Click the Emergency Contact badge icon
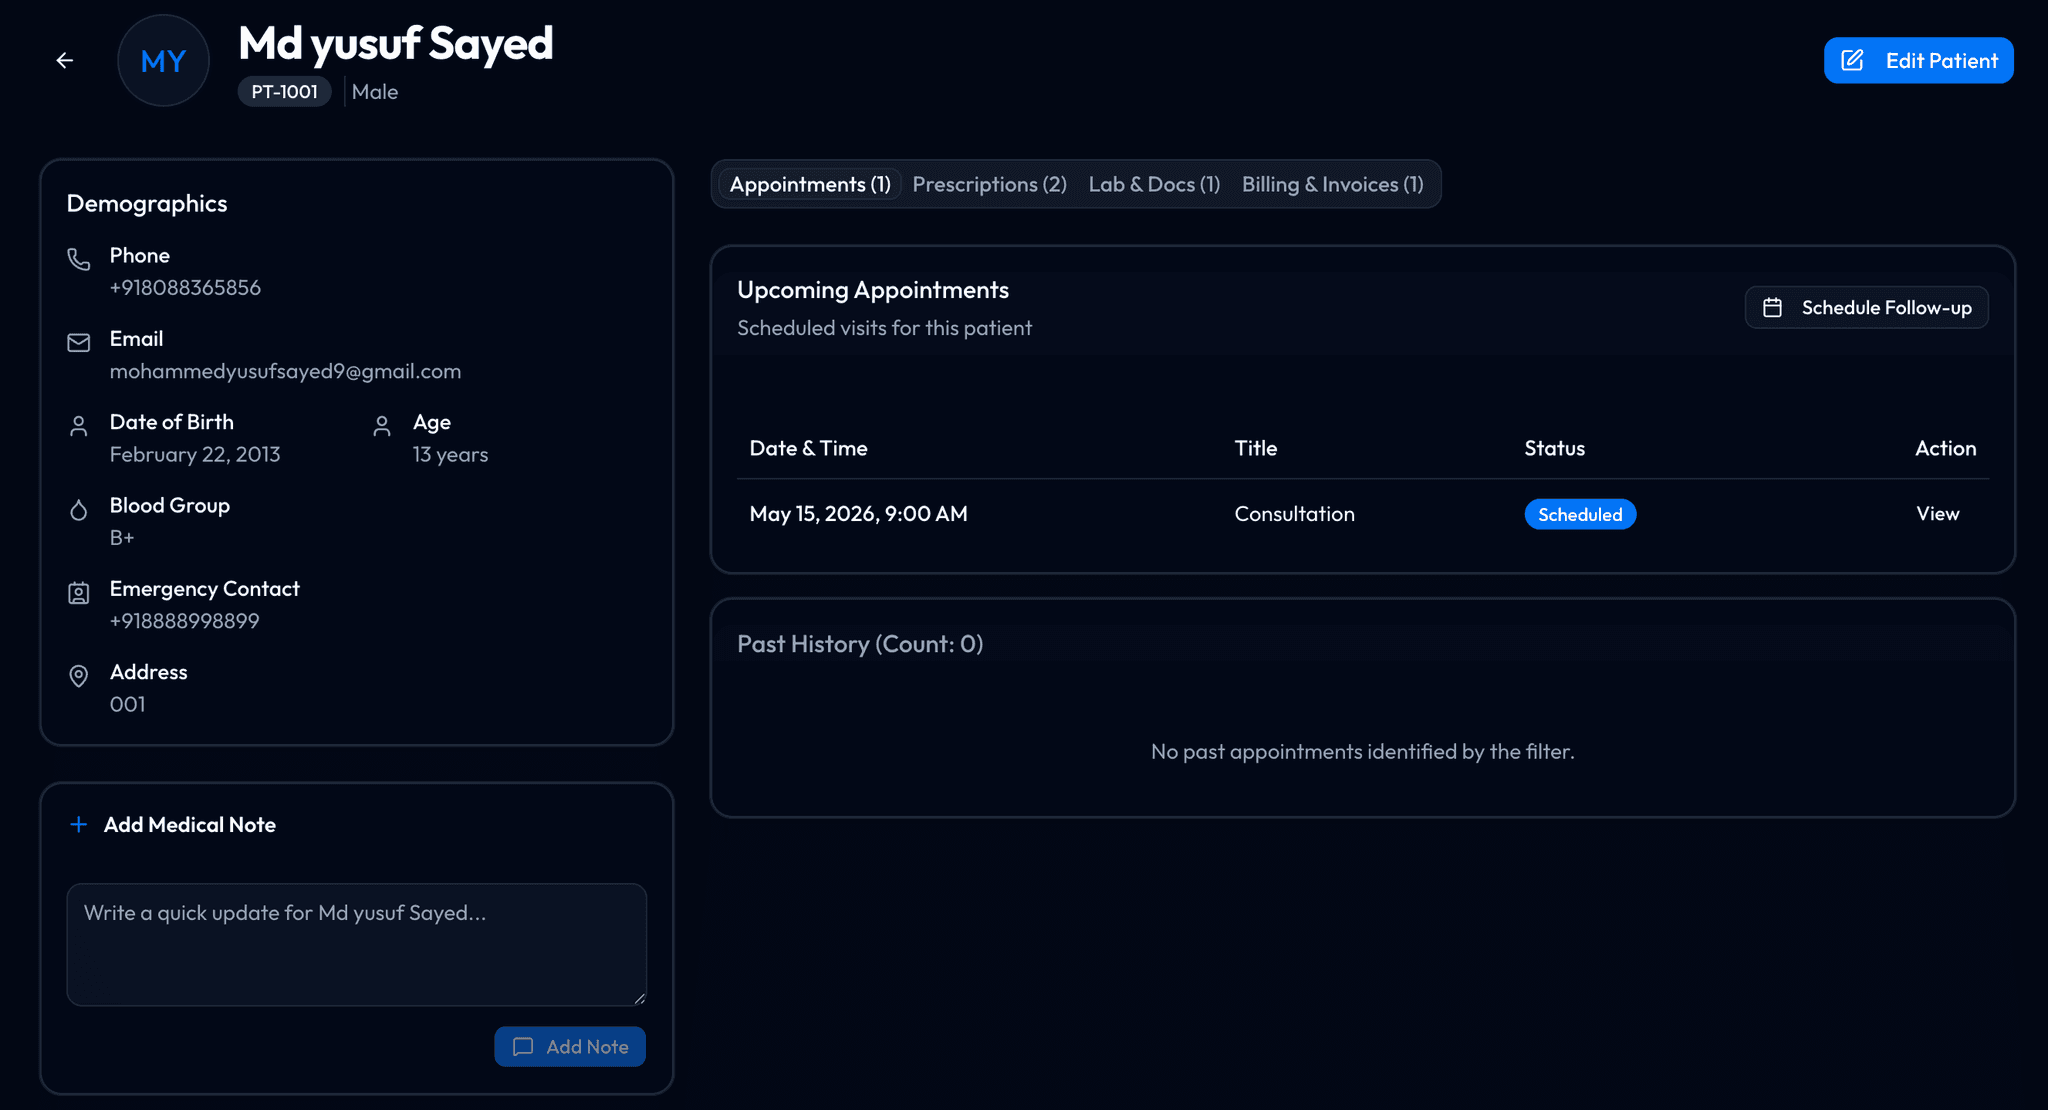The height and width of the screenshot is (1110, 2048). [79, 593]
